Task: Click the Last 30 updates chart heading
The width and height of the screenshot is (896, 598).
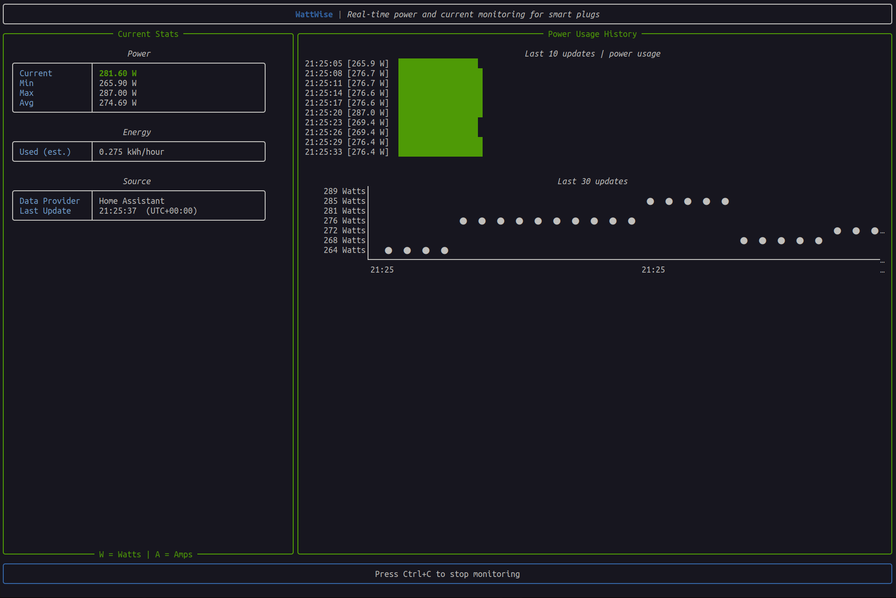Action: click(592, 181)
